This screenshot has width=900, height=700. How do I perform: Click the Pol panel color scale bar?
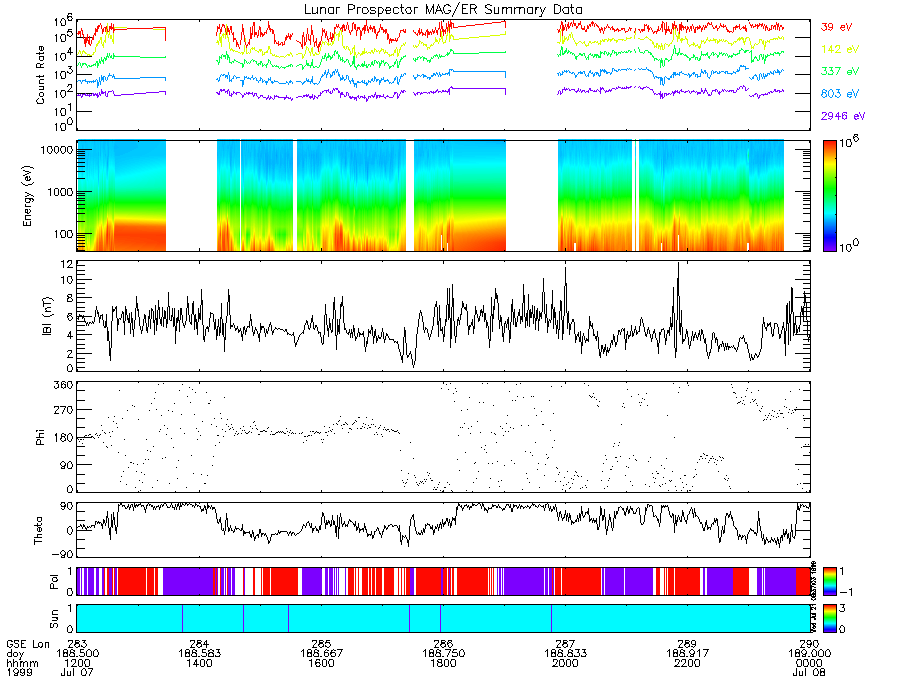pyautogui.click(x=829, y=581)
